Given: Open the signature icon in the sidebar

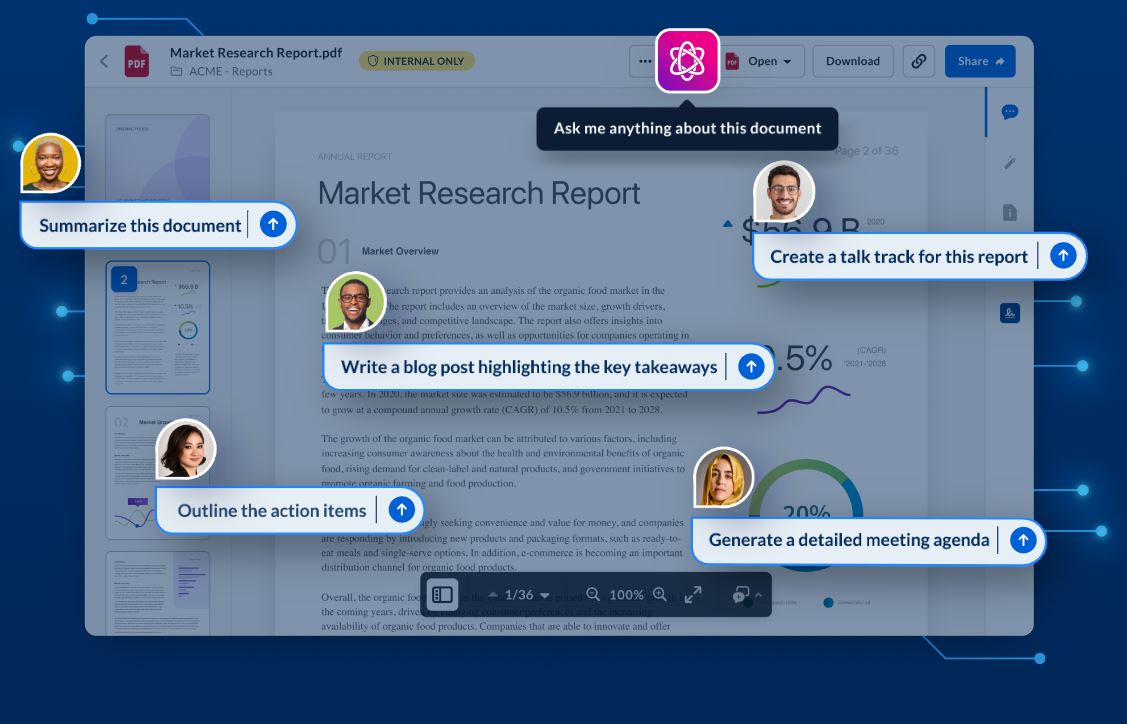Looking at the screenshot, I should click(1010, 313).
